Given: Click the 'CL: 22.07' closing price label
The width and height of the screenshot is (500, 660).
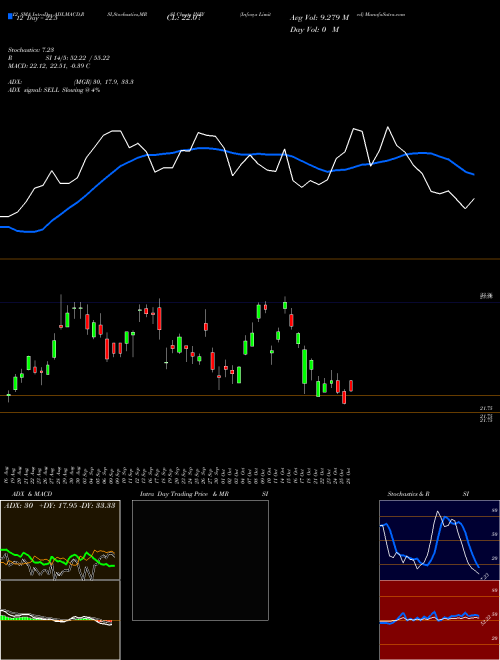Looking at the screenshot, I should tap(186, 18).
